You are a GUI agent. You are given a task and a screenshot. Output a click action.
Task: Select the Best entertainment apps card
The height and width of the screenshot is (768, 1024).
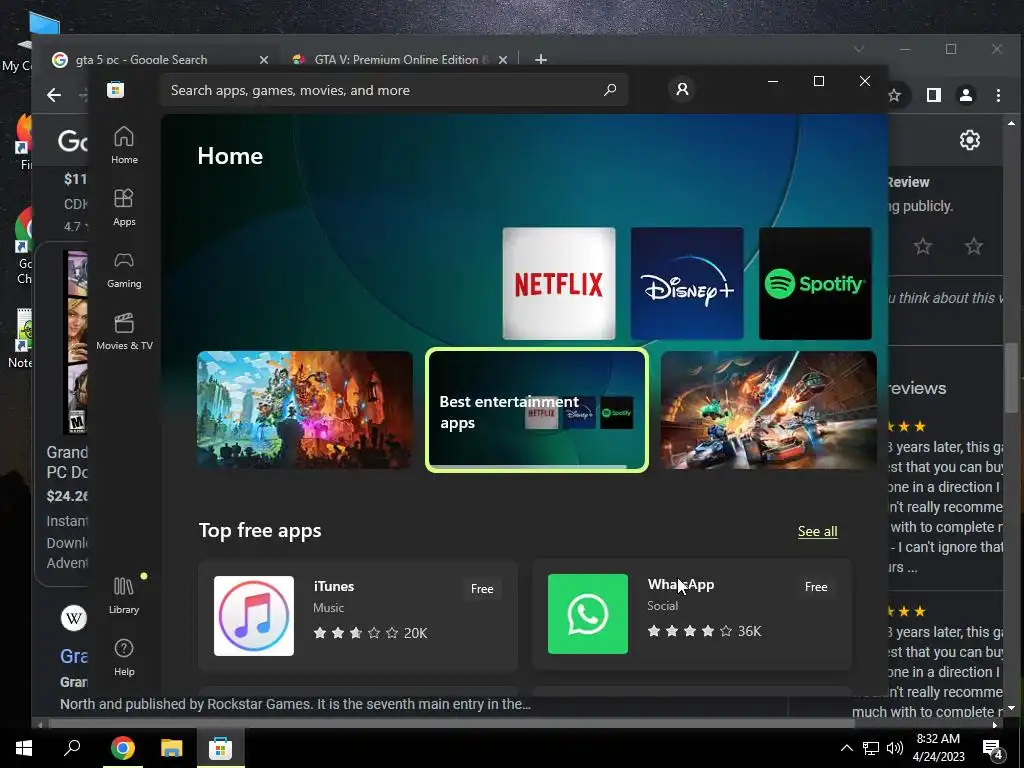point(537,410)
